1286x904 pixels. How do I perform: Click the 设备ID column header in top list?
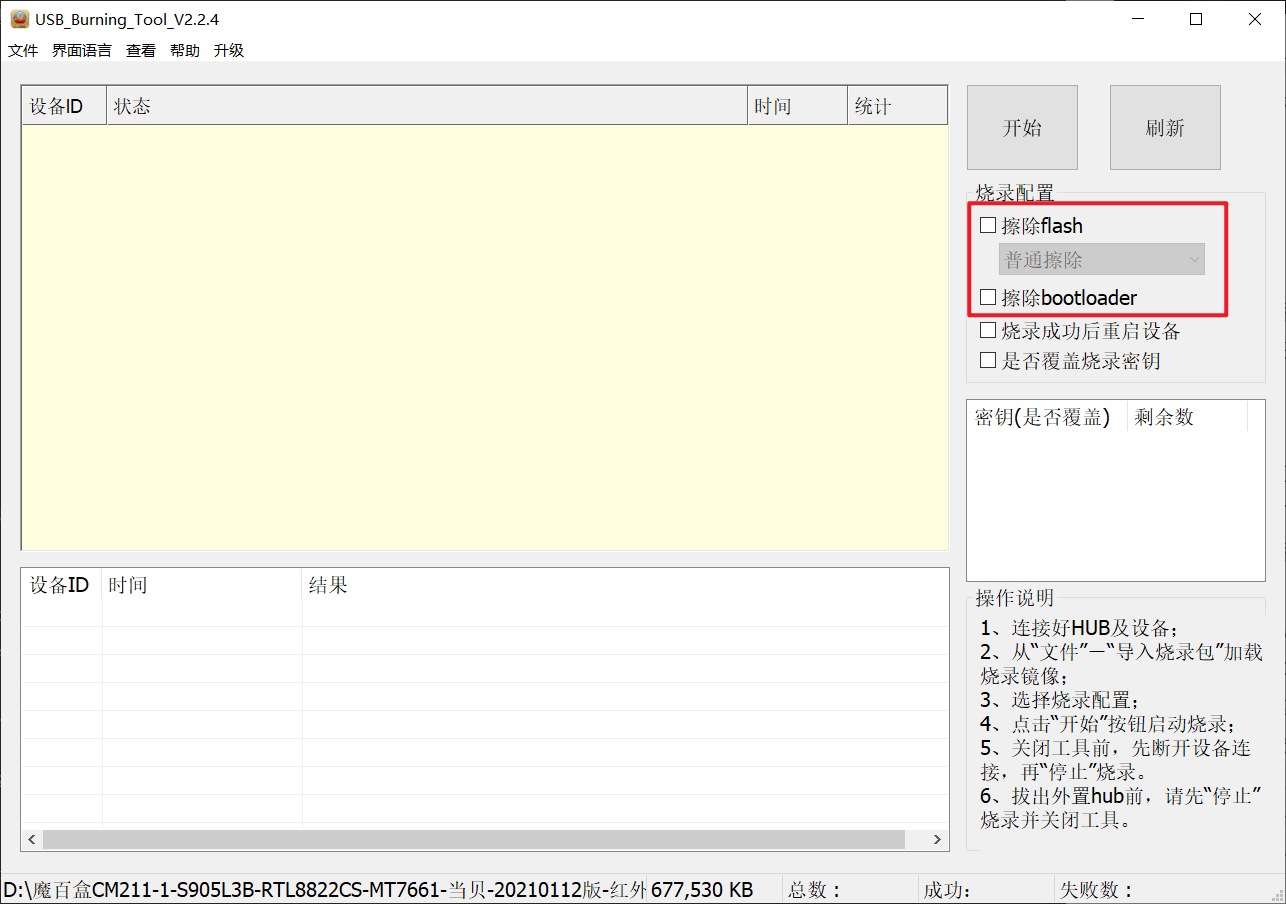[x=64, y=106]
